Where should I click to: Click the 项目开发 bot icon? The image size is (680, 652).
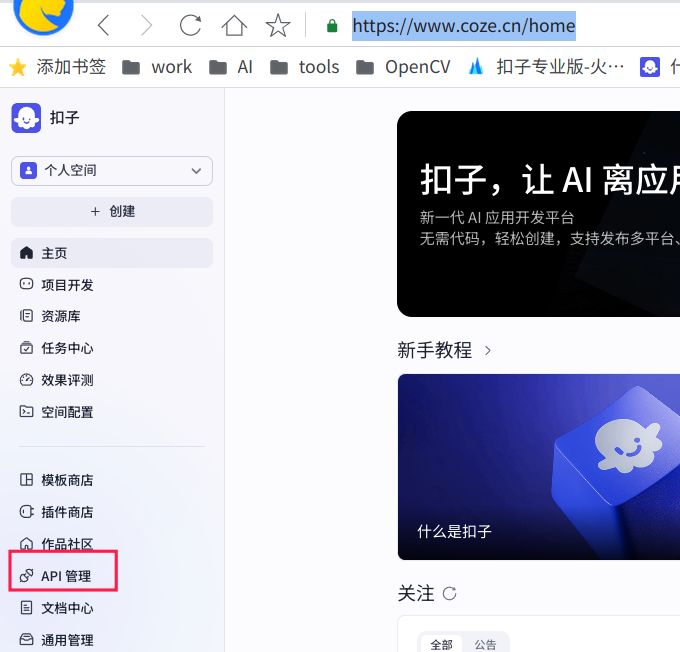point(26,285)
